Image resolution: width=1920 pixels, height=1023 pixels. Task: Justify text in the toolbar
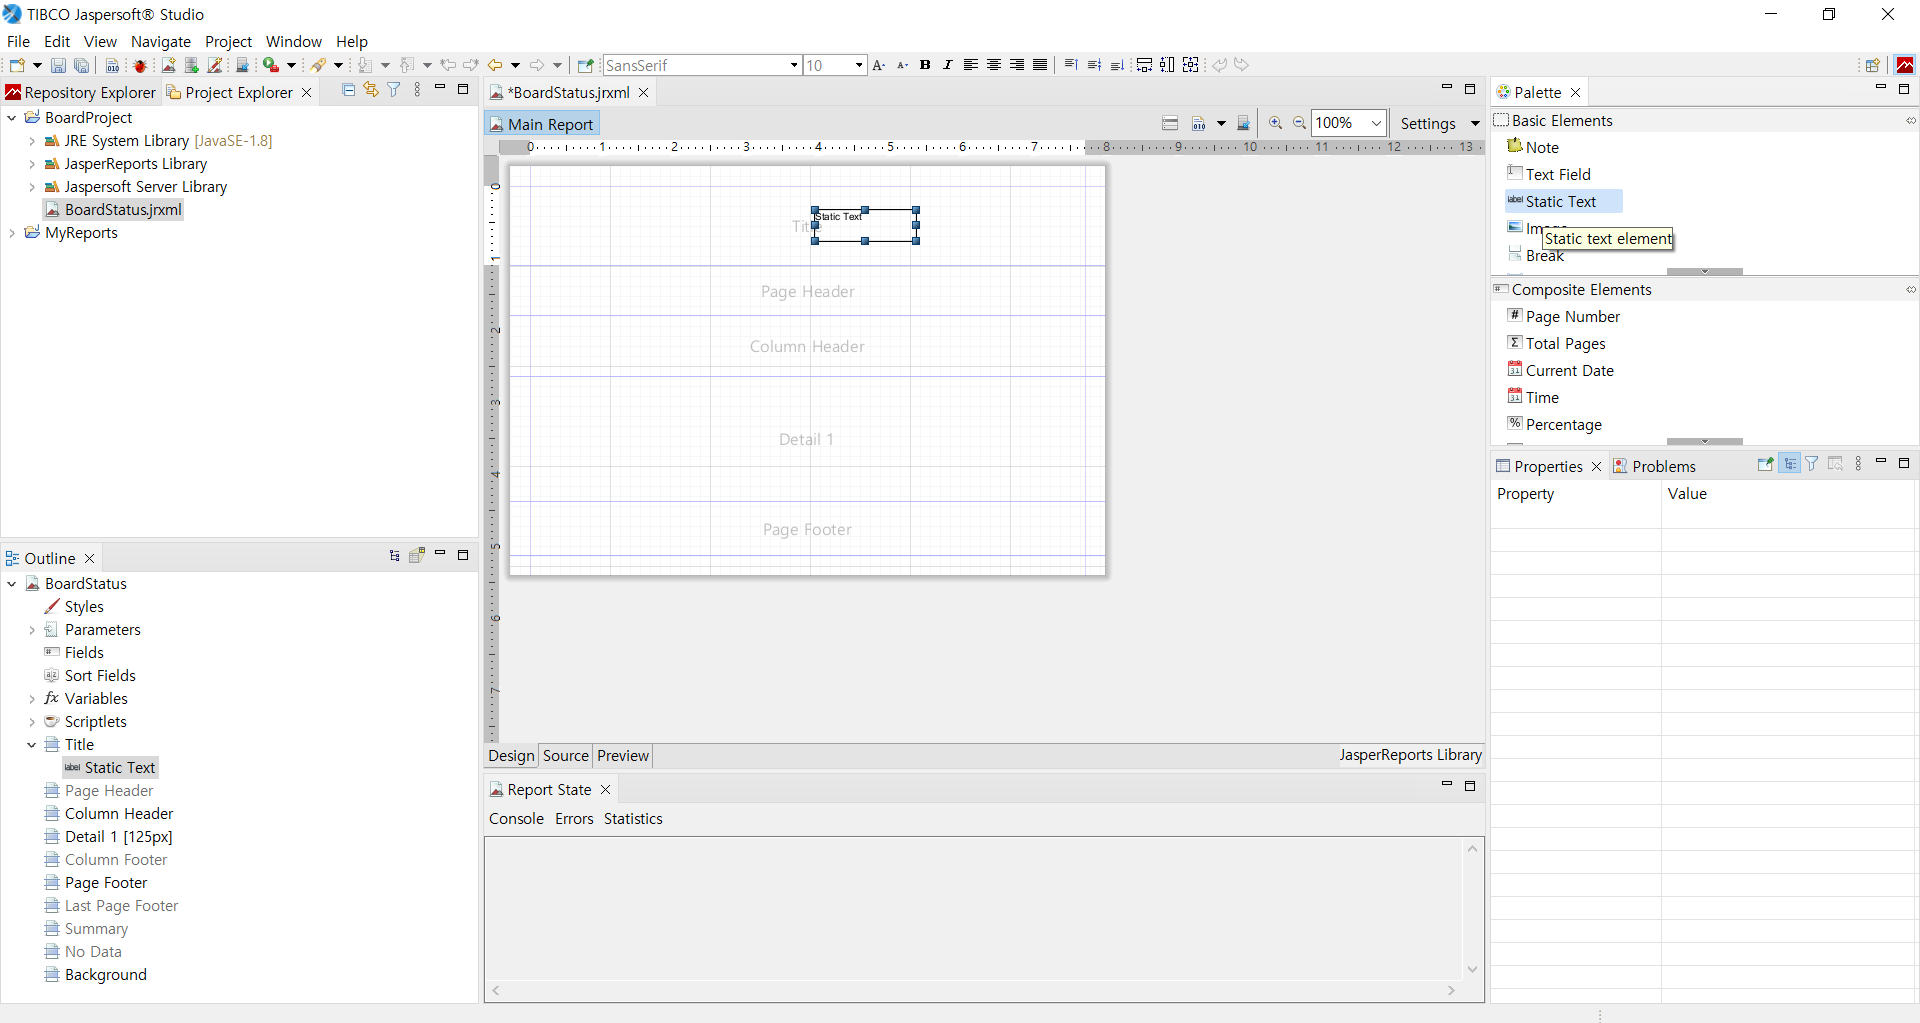click(1040, 65)
